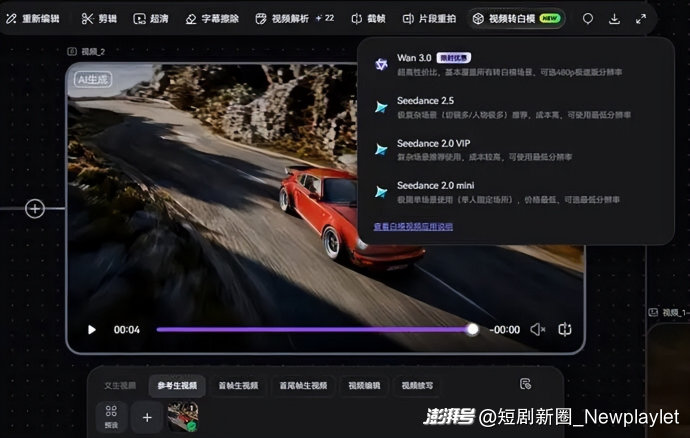Switch to the 视频续写 tab
The height and width of the screenshot is (438, 690).
417,386
